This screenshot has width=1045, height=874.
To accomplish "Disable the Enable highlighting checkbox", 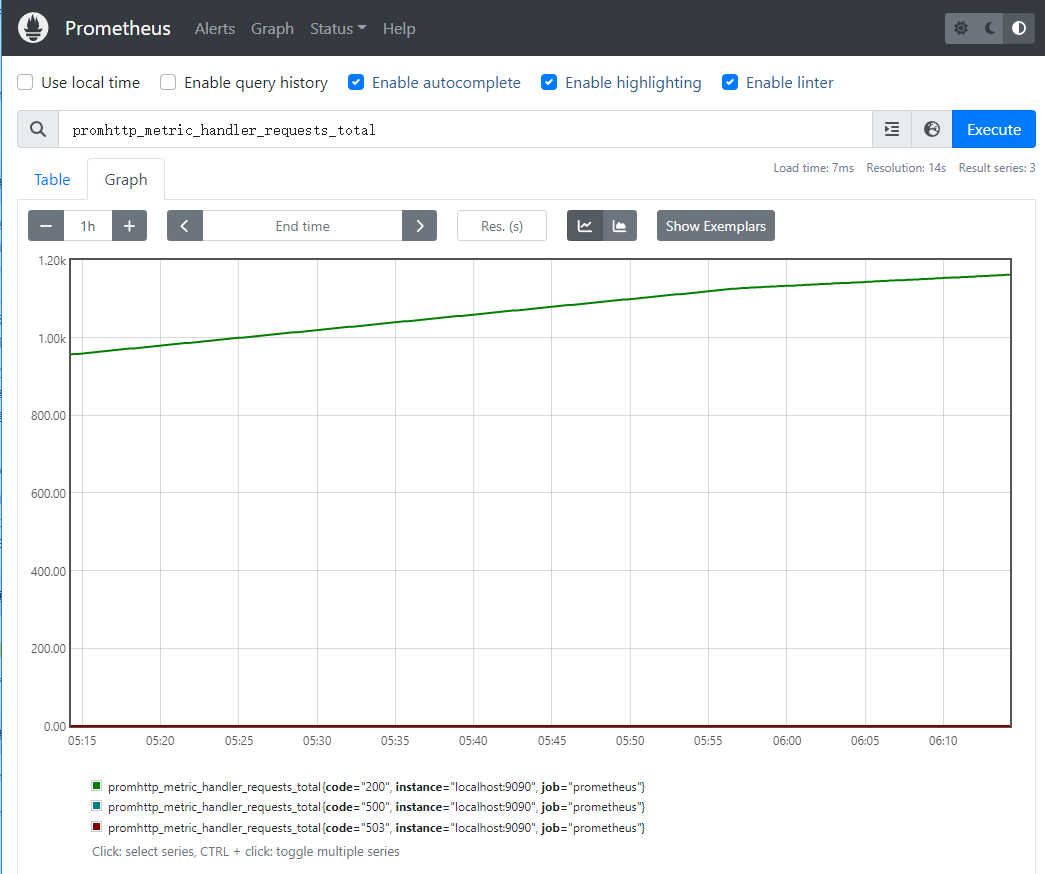I will pos(549,83).
